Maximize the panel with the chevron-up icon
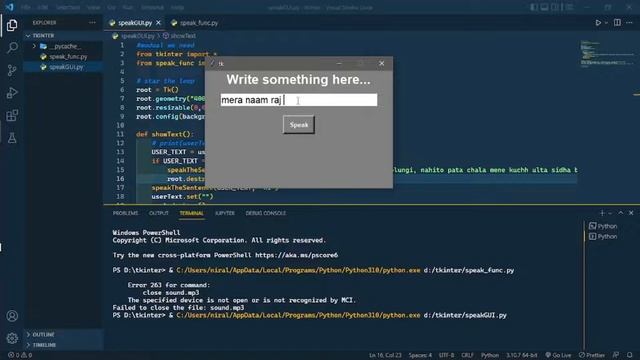The height and width of the screenshot is (360, 640). 621,213
